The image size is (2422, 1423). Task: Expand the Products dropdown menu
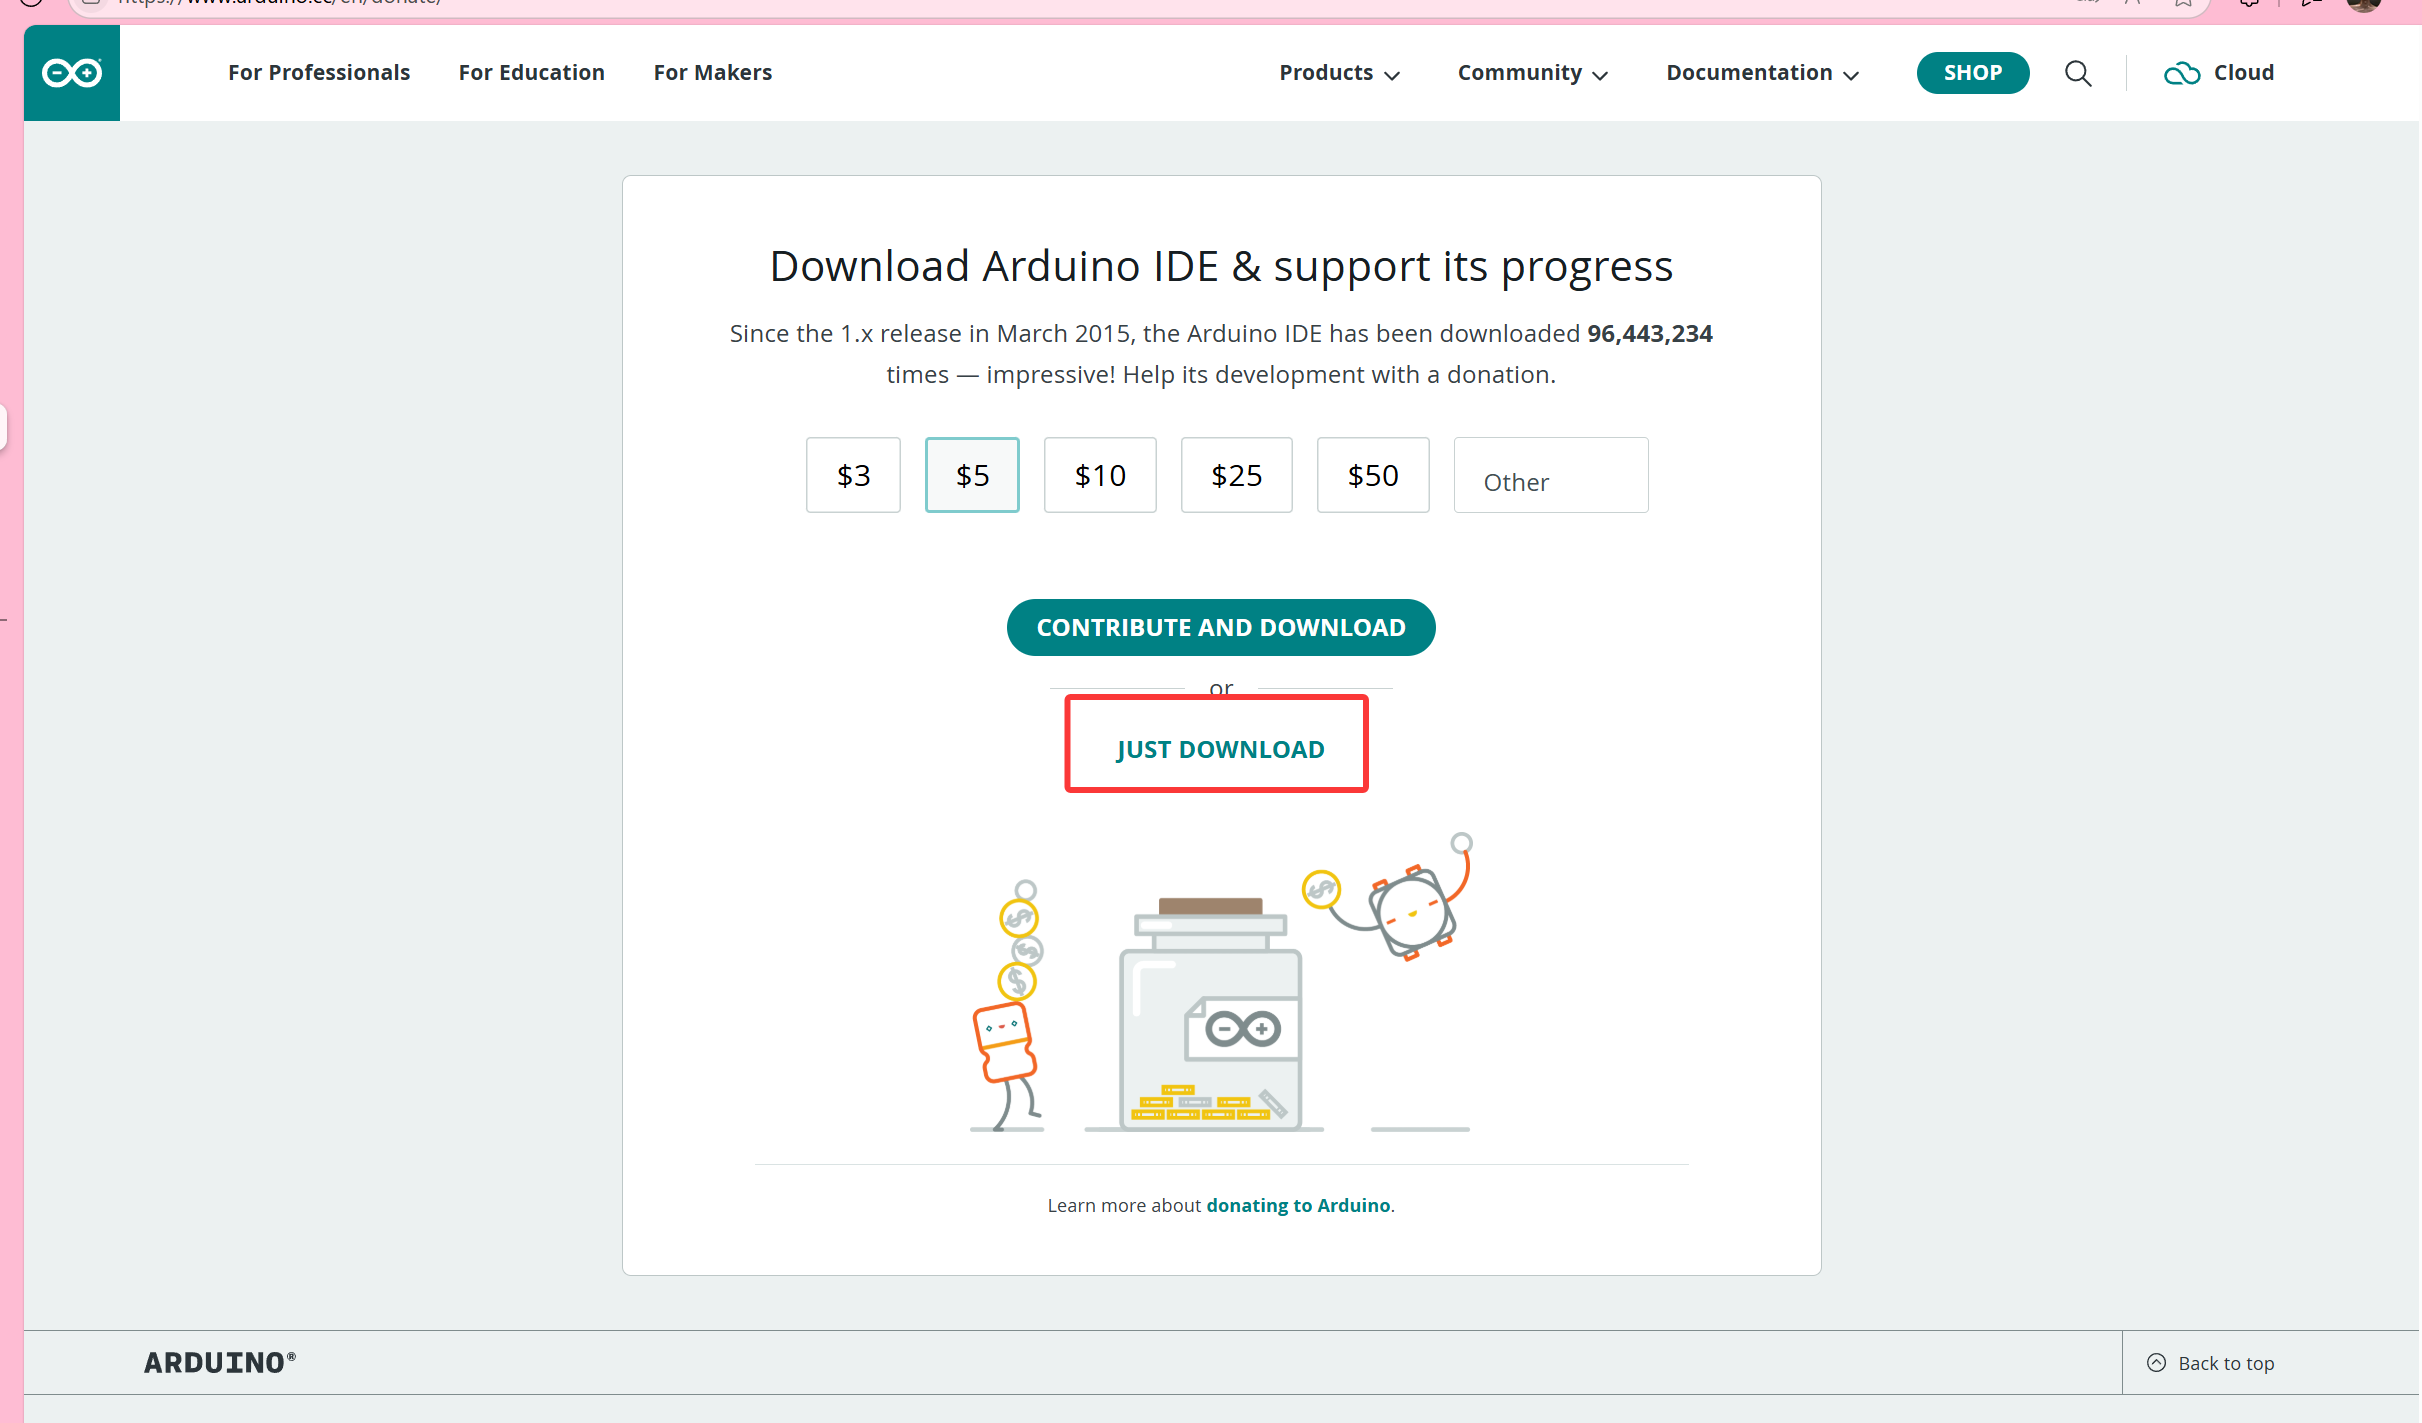click(1339, 73)
